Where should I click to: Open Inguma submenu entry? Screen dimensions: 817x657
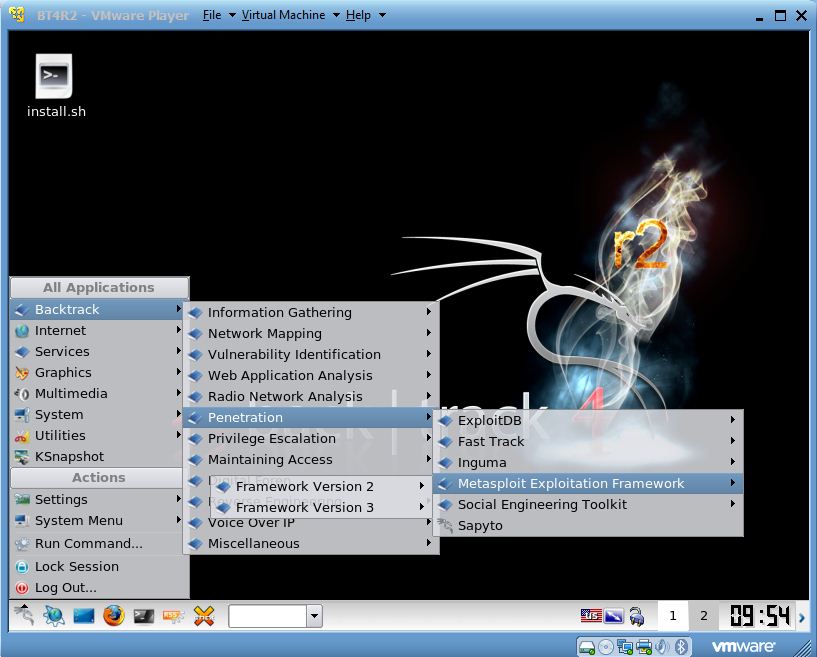588,462
